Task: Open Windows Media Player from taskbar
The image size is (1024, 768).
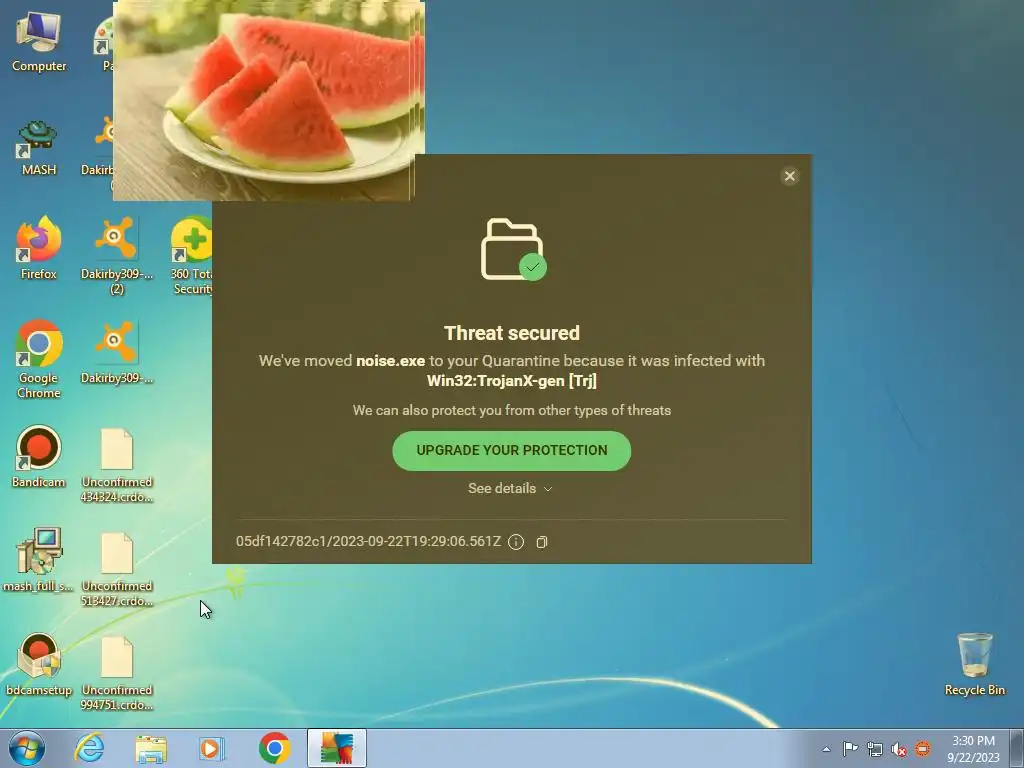Action: [211, 748]
